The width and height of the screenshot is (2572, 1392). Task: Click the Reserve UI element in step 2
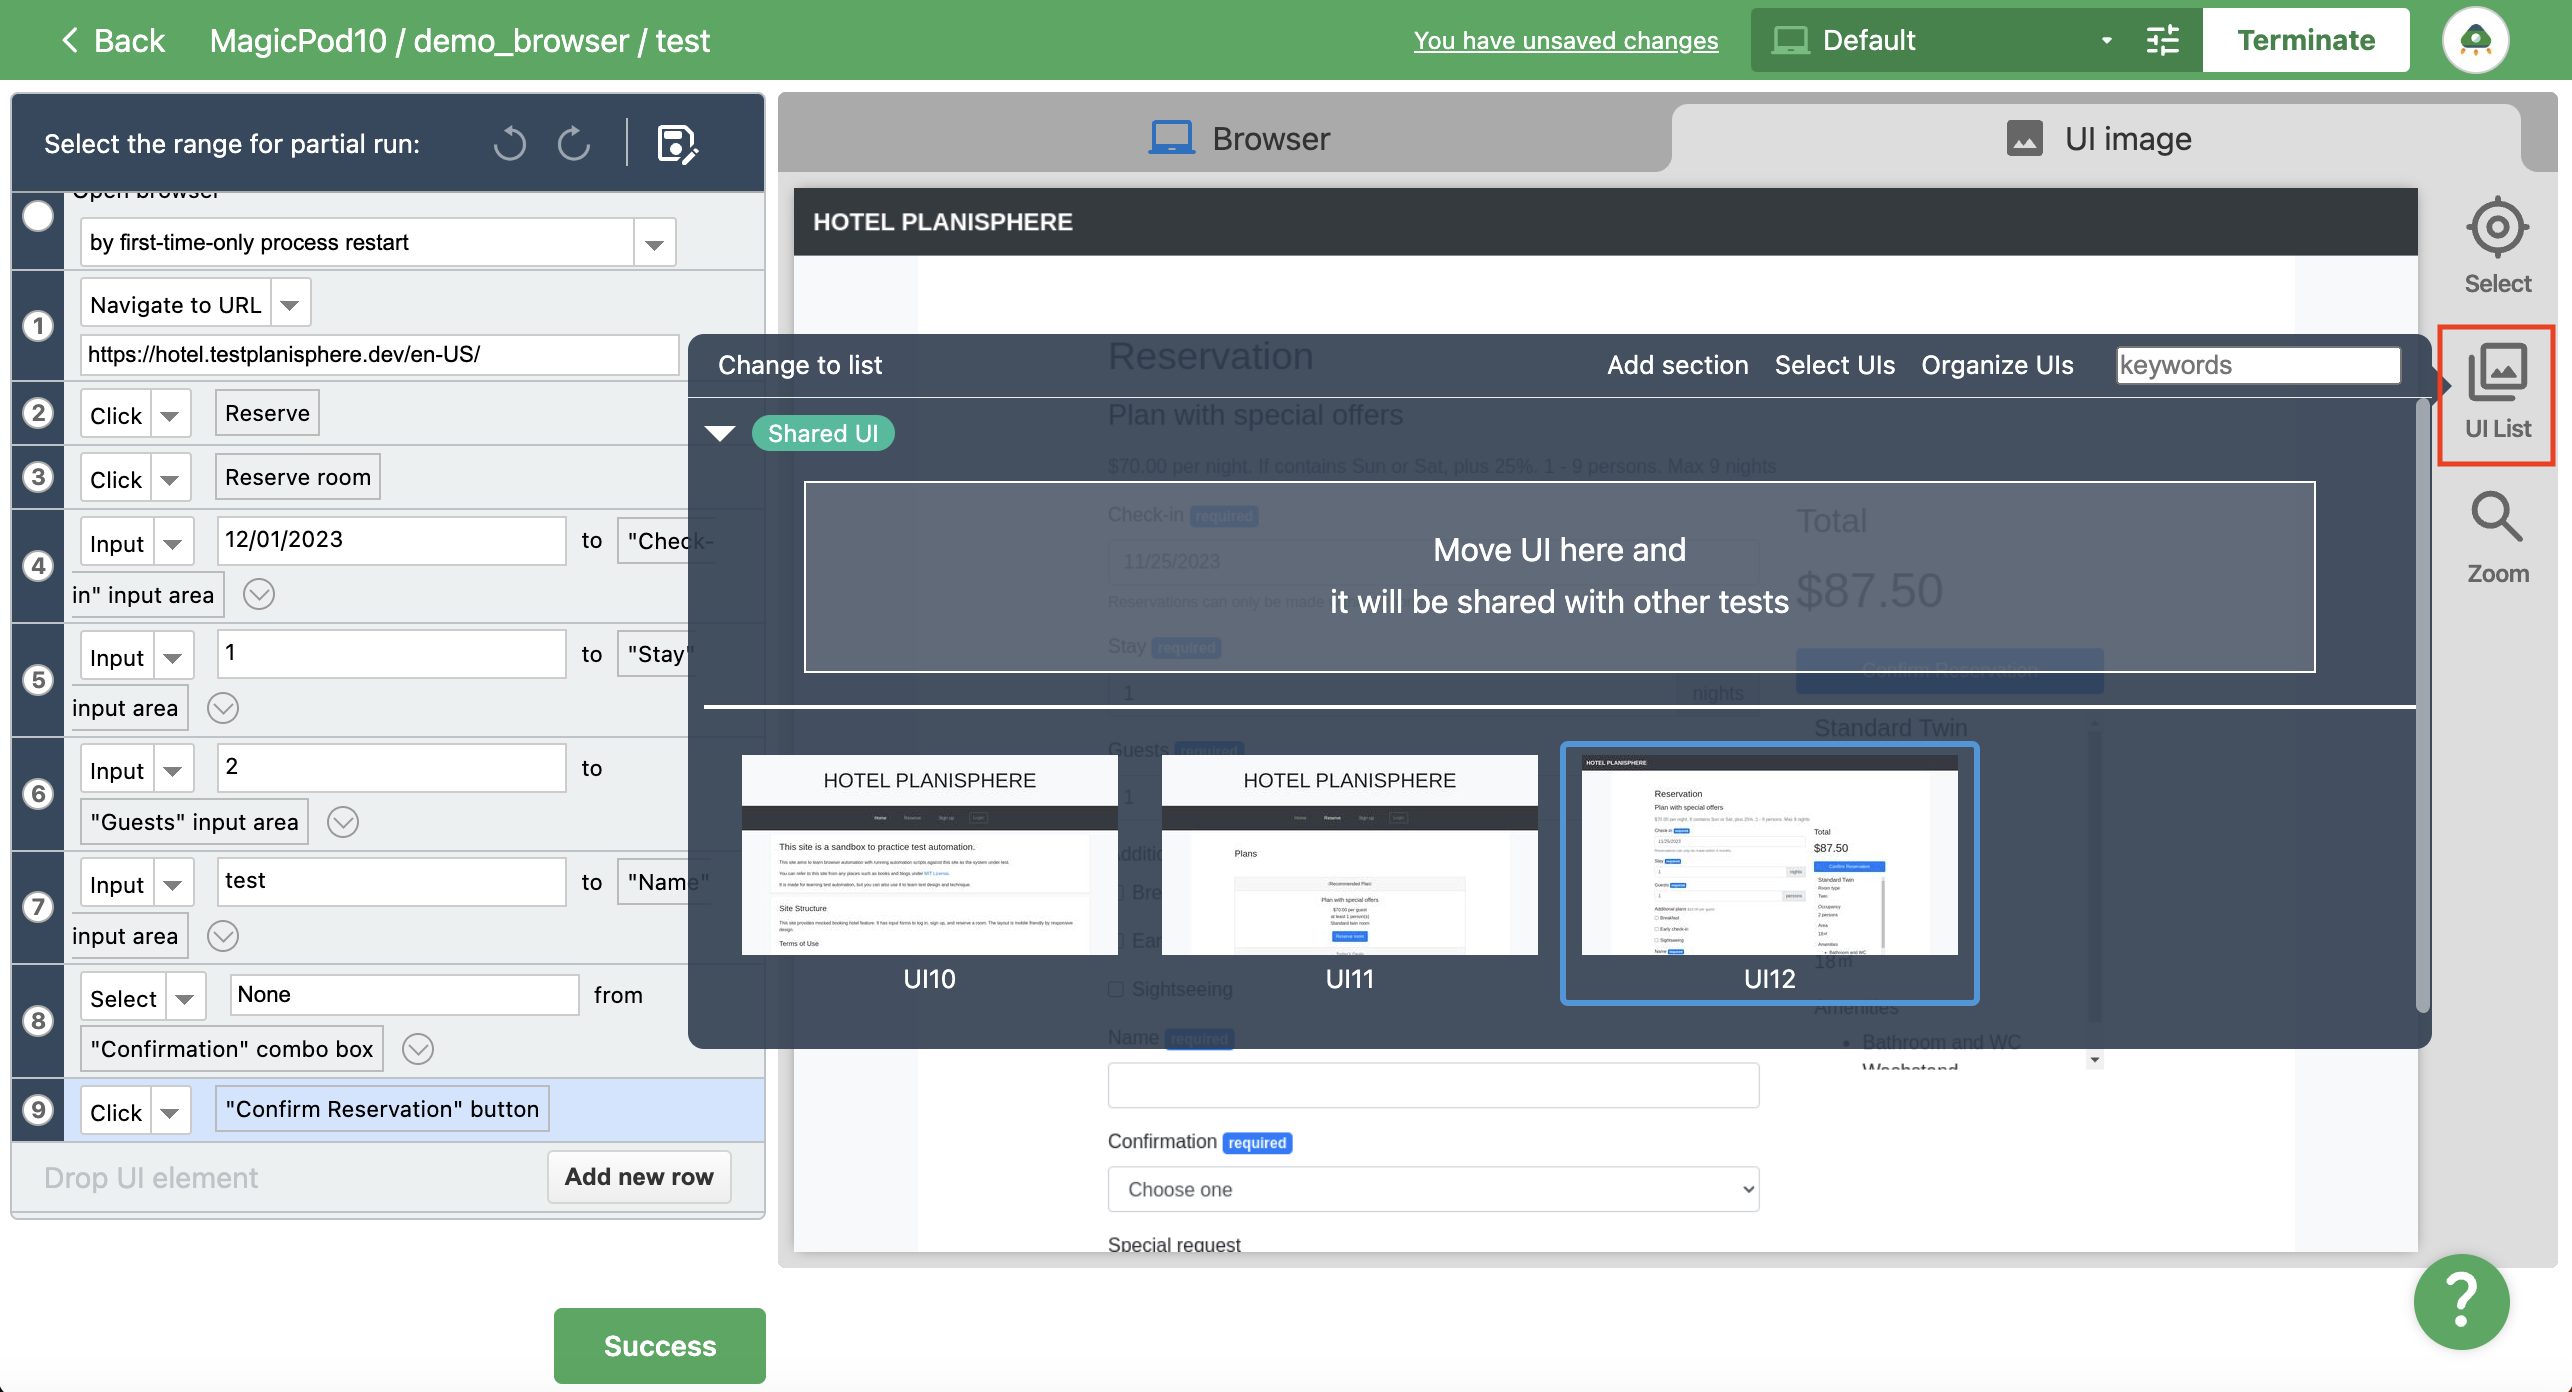click(267, 413)
